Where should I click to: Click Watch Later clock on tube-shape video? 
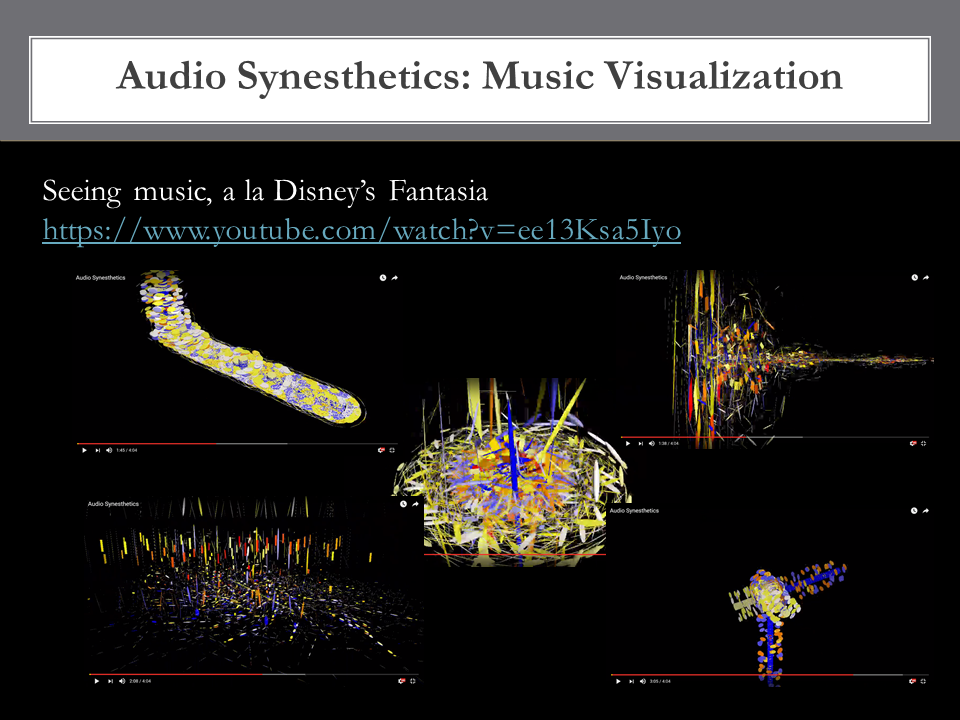[x=382, y=278]
